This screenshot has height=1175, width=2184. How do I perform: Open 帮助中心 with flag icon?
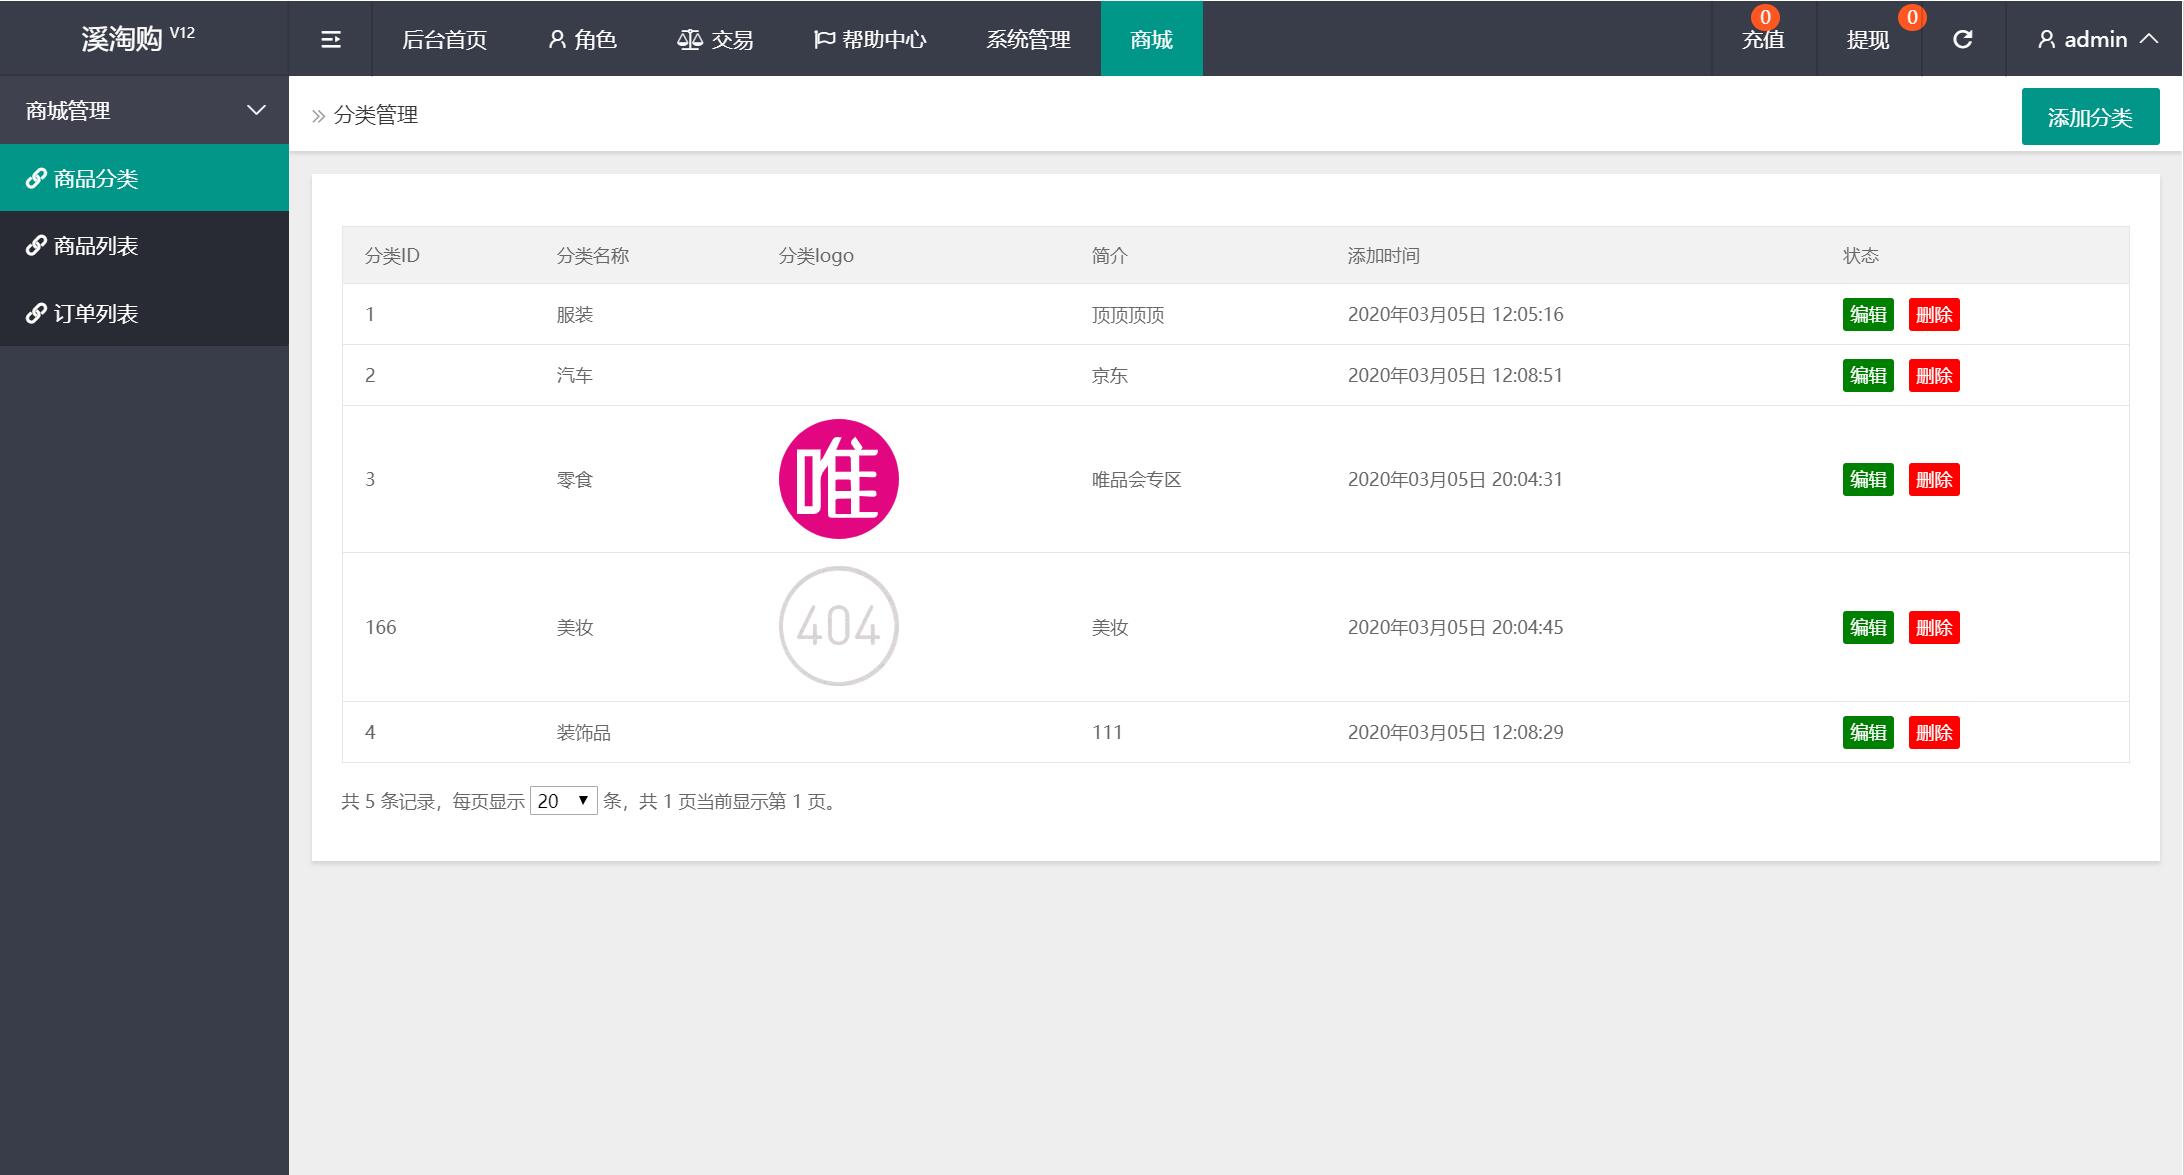(869, 39)
